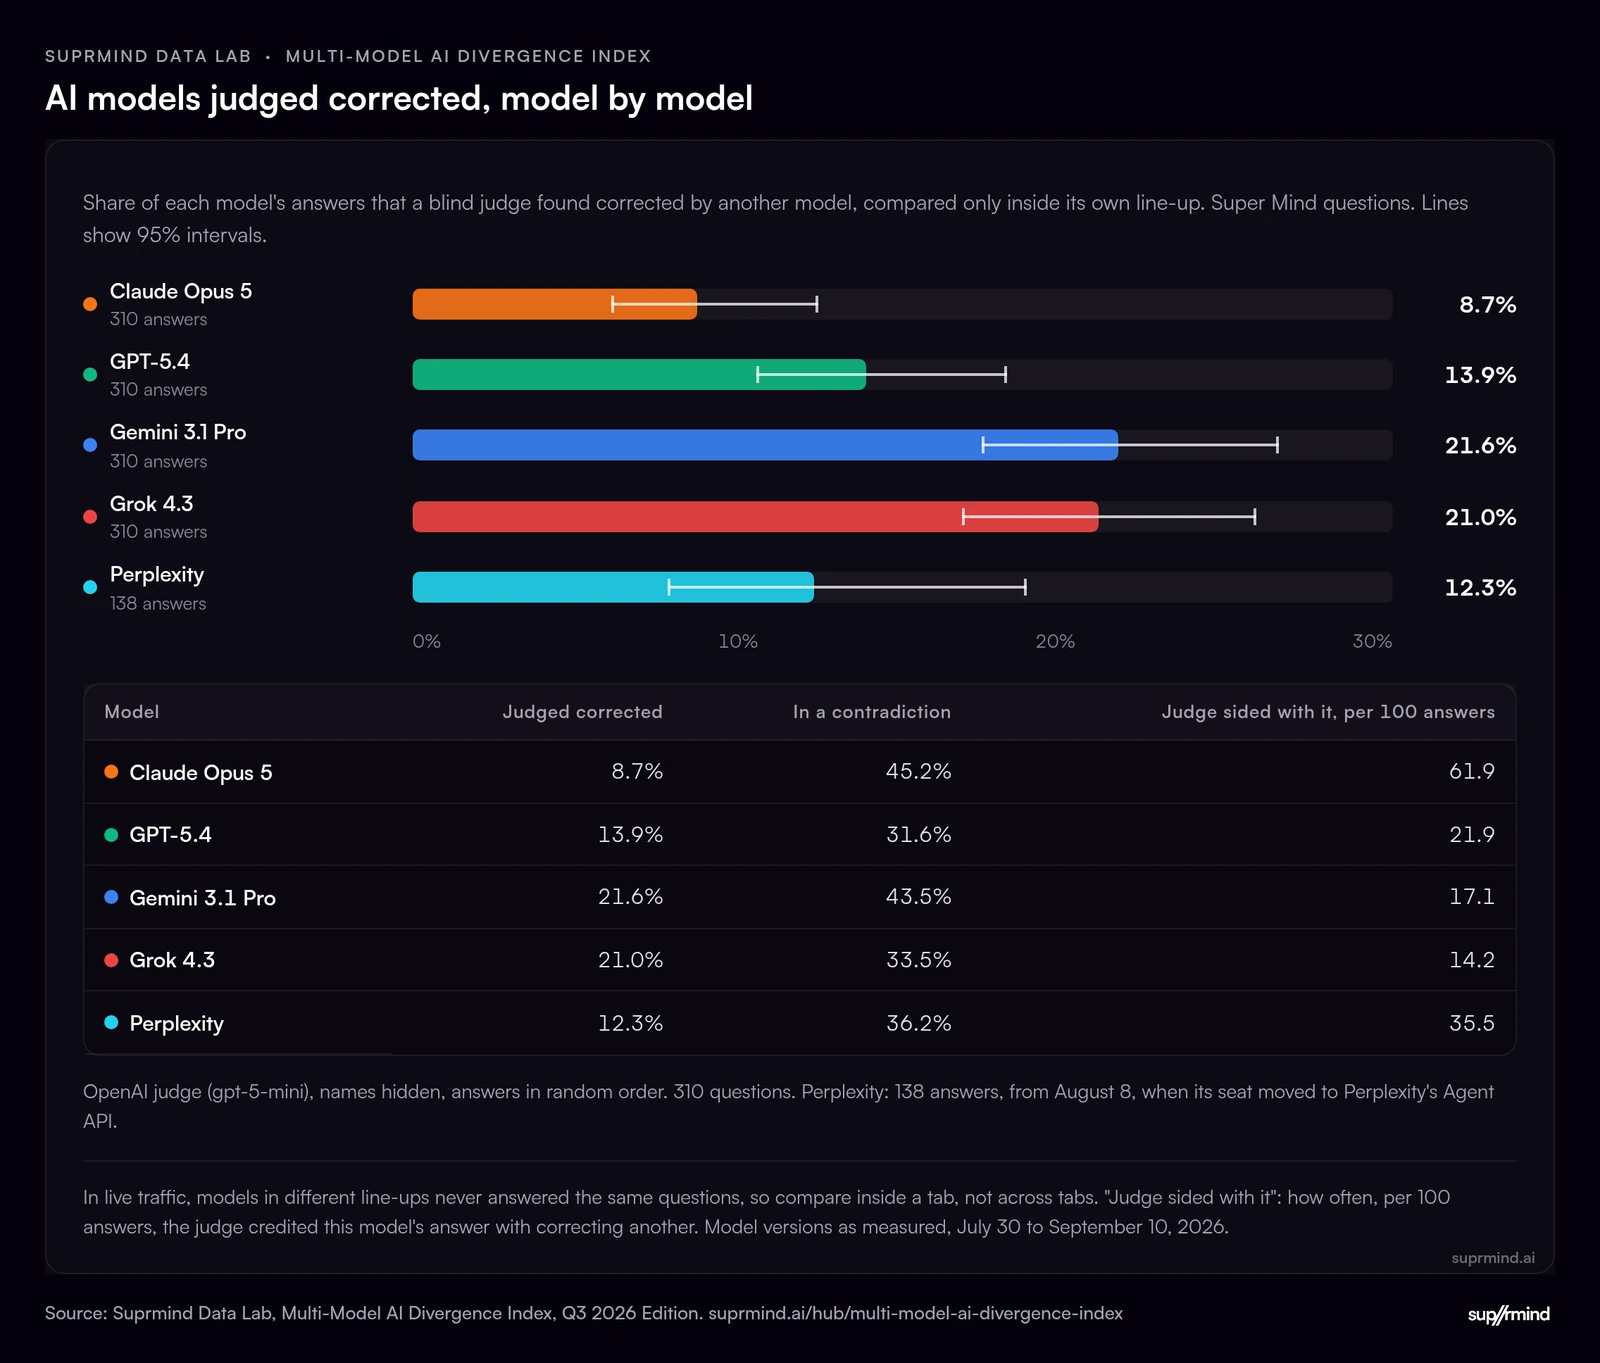This screenshot has width=1600, height=1363.
Task: Click the 61.9 judge sided value
Action: point(1472,771)
